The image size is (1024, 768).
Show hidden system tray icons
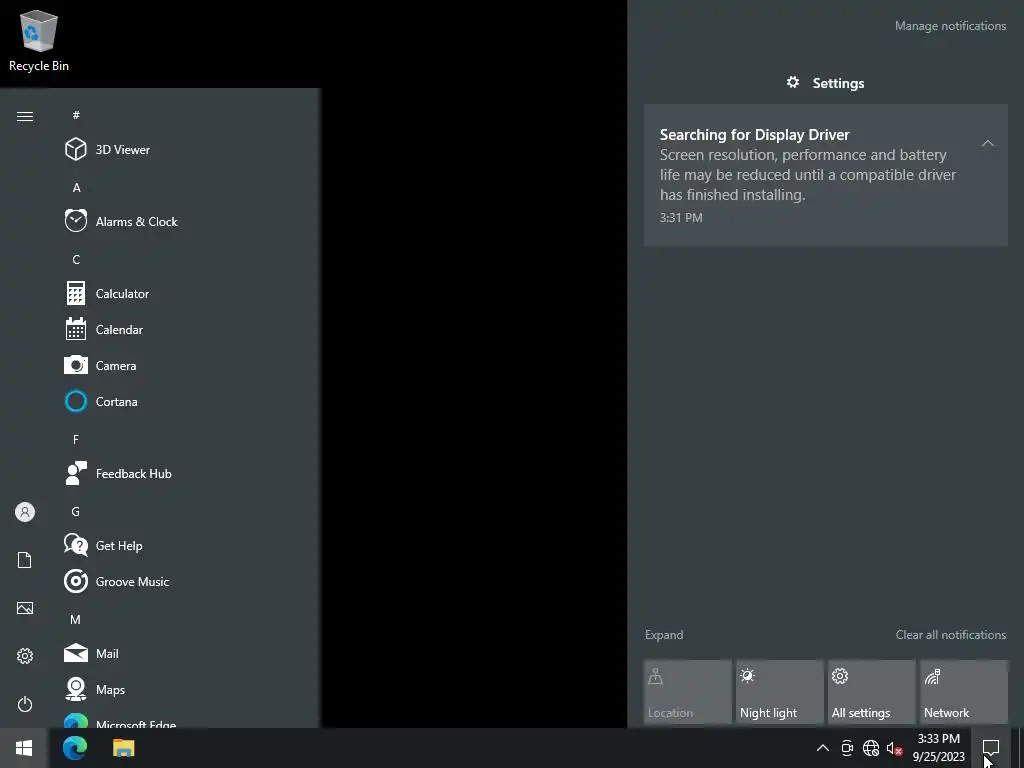823,748
